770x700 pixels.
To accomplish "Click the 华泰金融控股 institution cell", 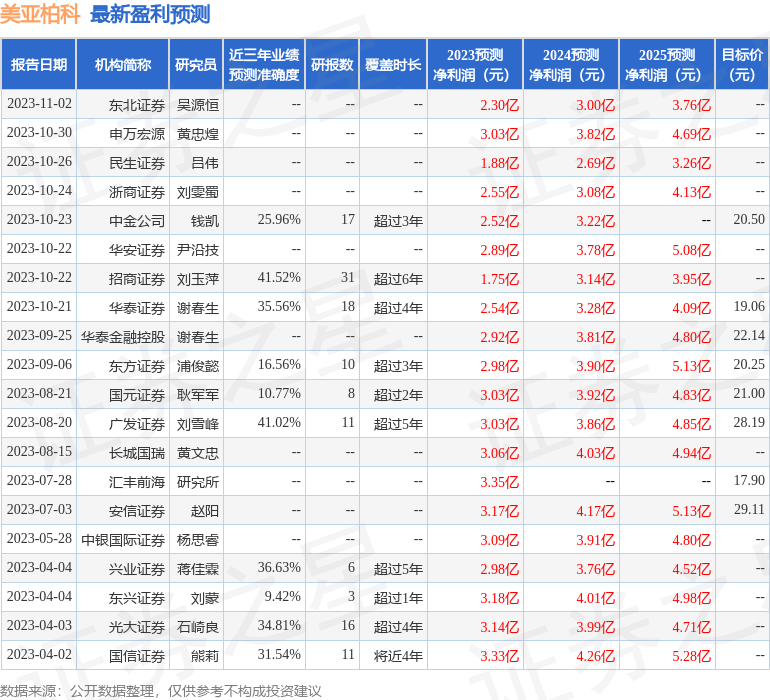I will pos(123,337).
